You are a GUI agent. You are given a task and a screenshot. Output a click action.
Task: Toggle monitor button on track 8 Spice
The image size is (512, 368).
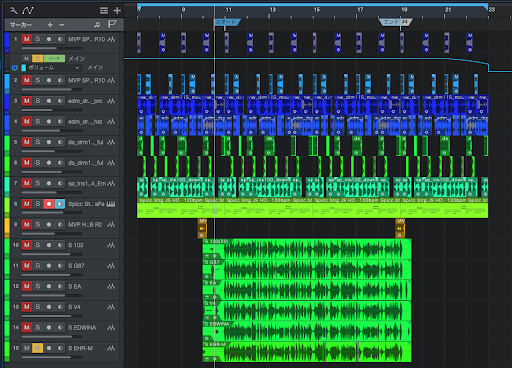[x=60, y=204]
